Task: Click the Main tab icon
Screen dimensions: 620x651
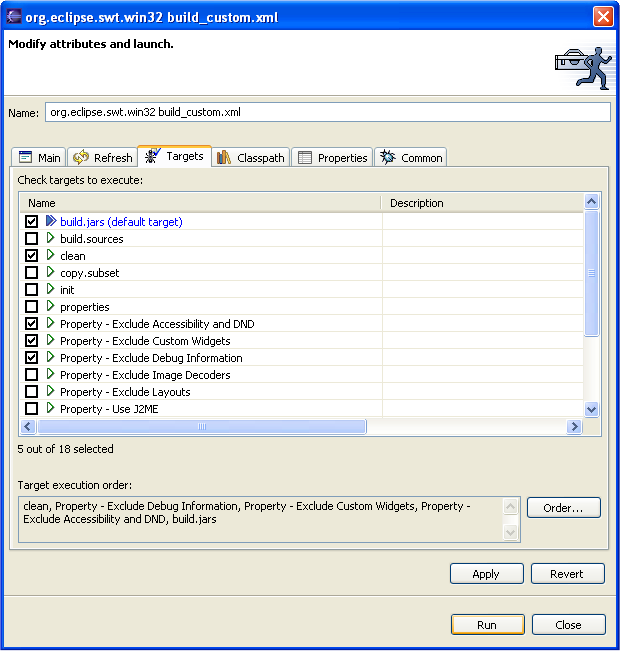Action: [25, 157]
